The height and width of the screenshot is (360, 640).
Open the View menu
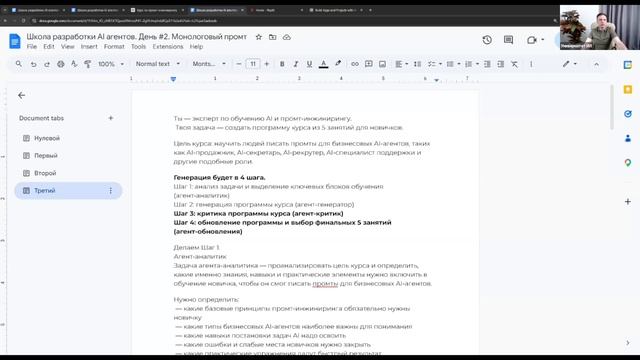pyautogui.click(x=67, y=47)
